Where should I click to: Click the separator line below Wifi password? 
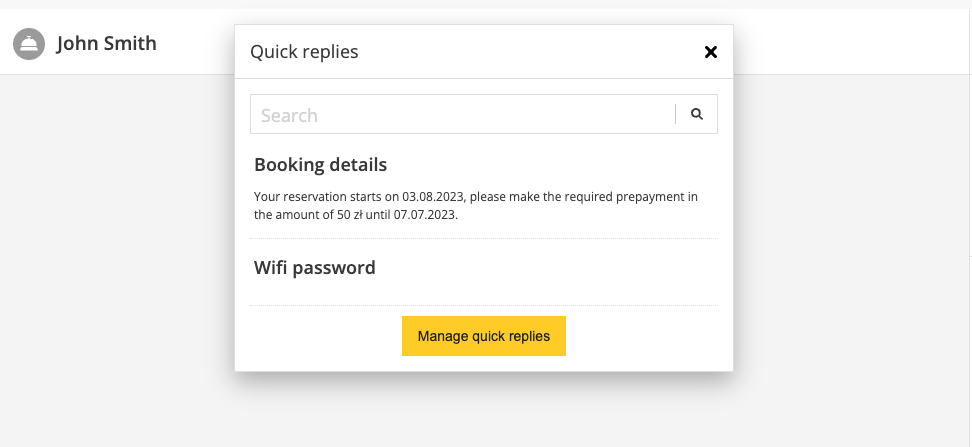[484, 305]
